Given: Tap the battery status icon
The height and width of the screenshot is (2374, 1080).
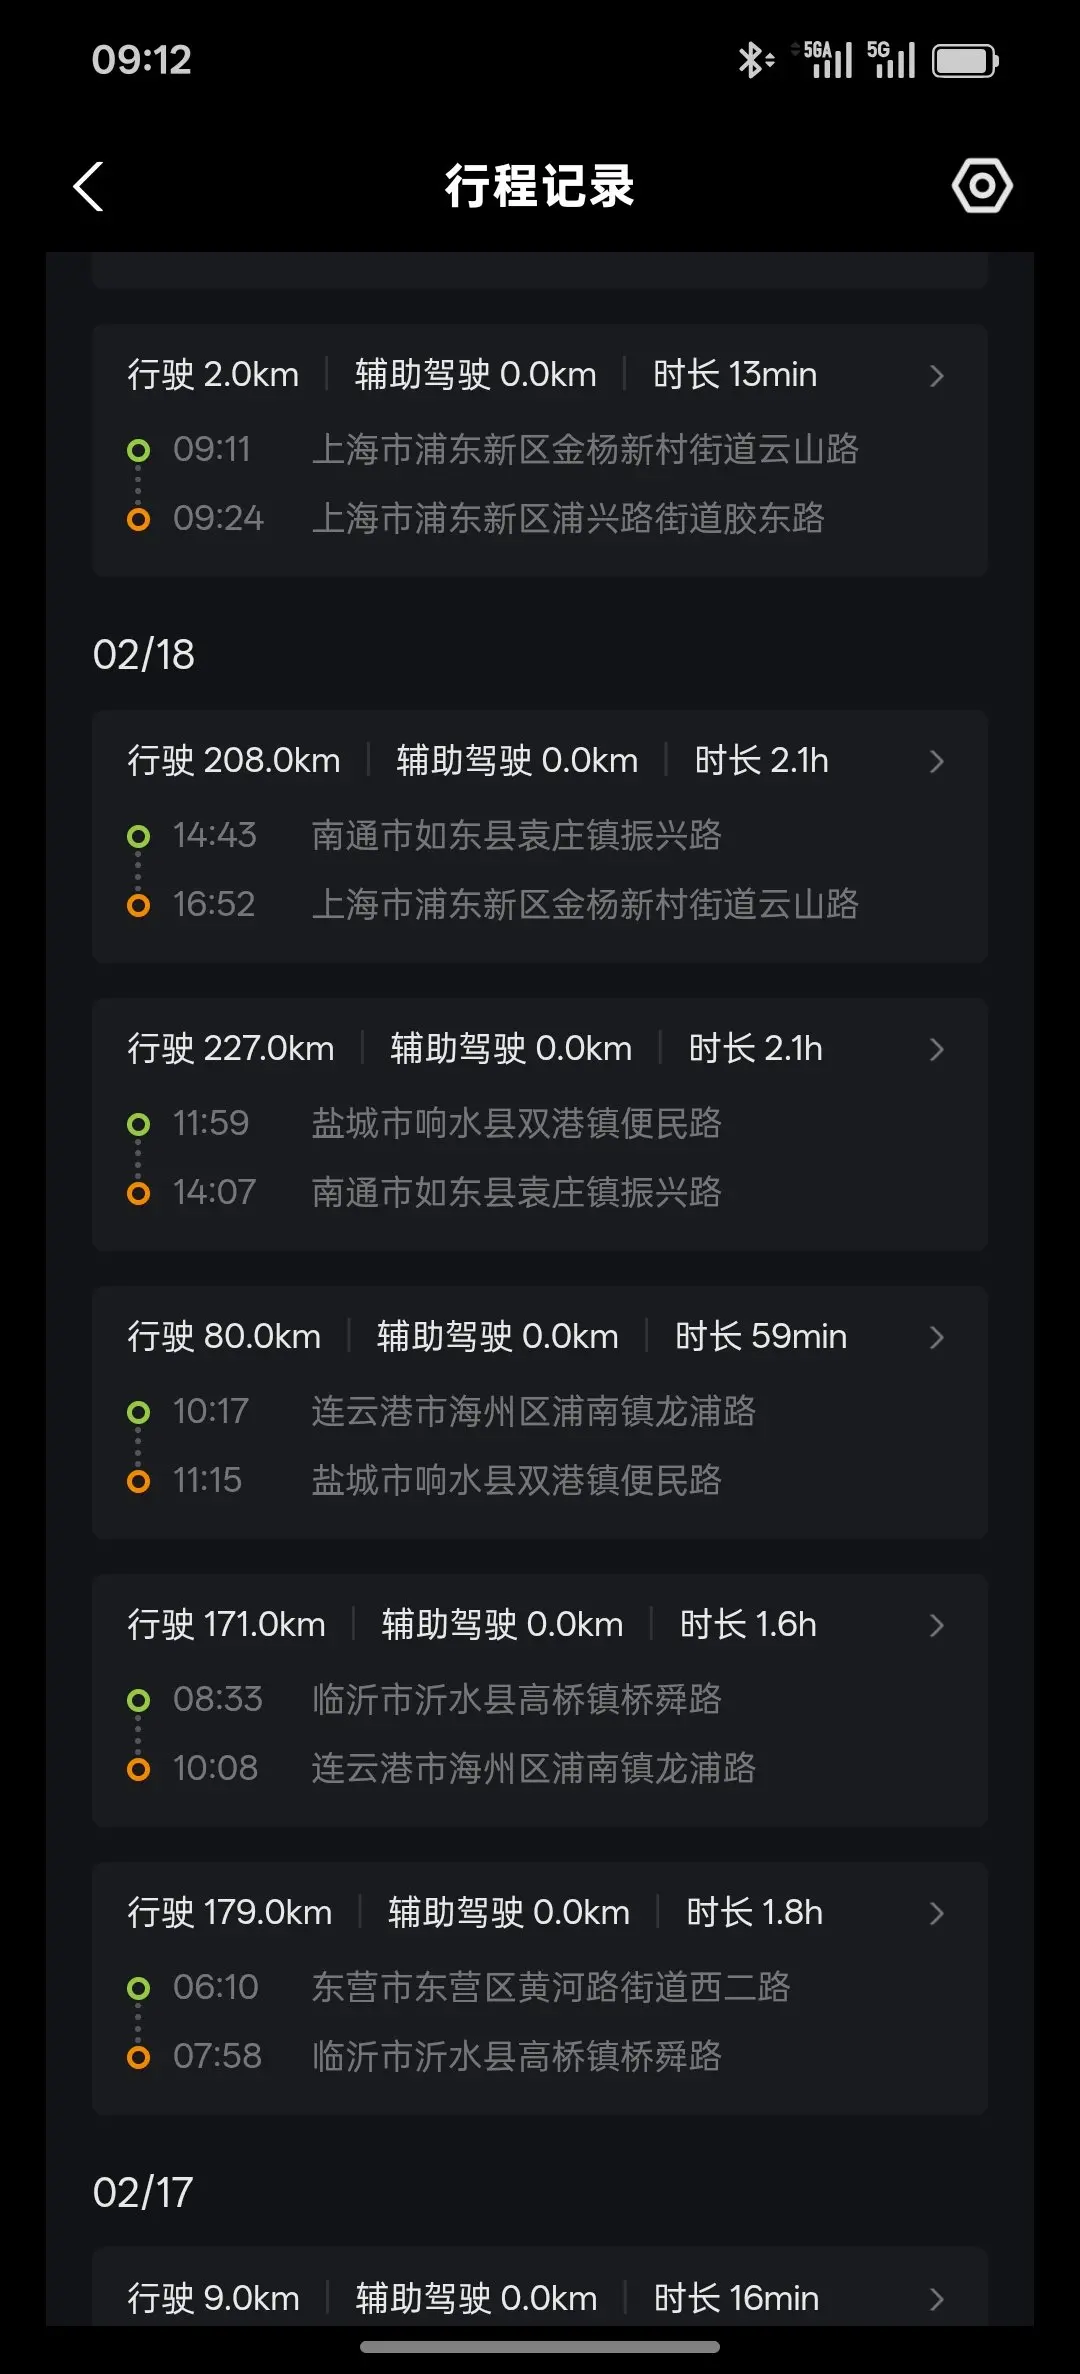Looking at the screenshot, I should pos(964,61).
